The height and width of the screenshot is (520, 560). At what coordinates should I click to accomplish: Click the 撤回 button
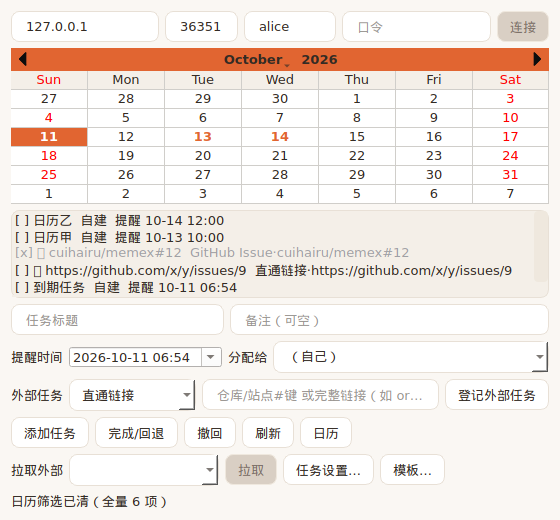pyautogui.click(x=210, y=433)
